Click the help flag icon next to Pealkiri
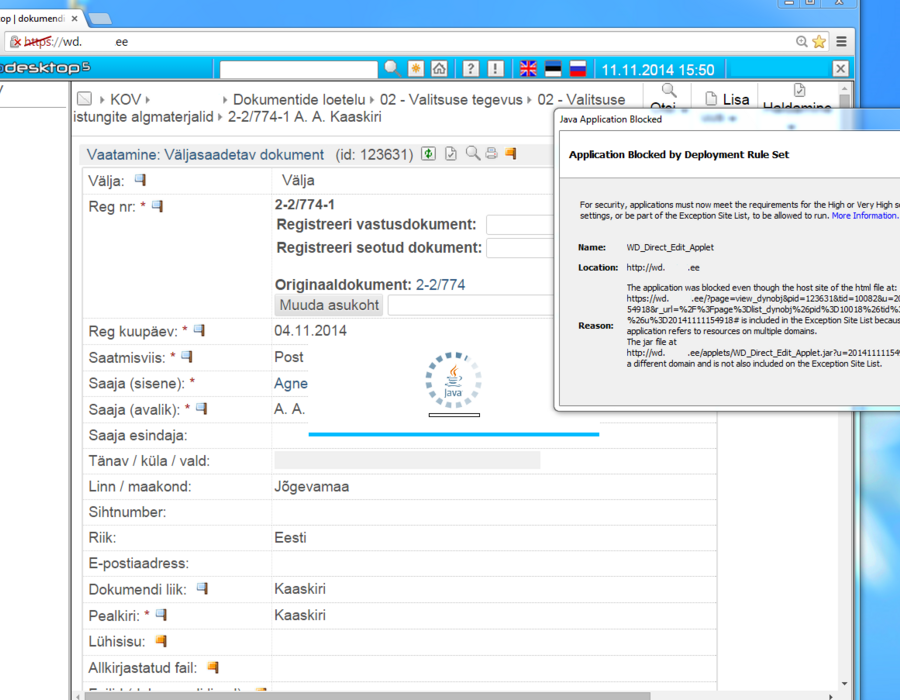Image resolution: width=900 pixels, height=700 pixels. tap(161, 615)
